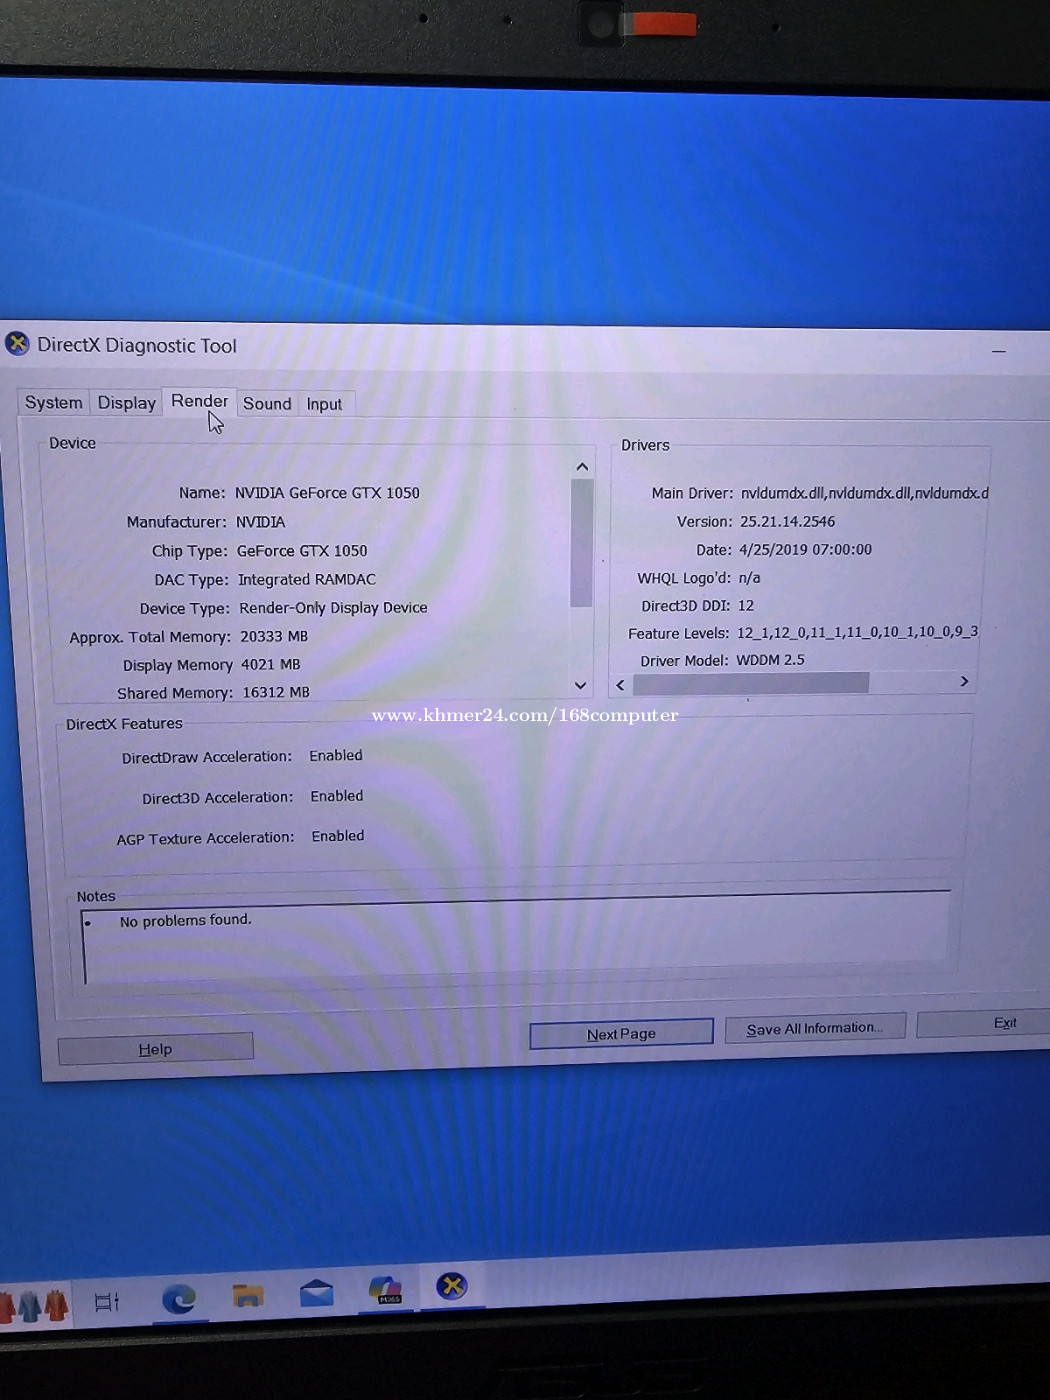Switch to the Display tab
This screenshot has height=1400, width=1050.
[x=126, y=402]
